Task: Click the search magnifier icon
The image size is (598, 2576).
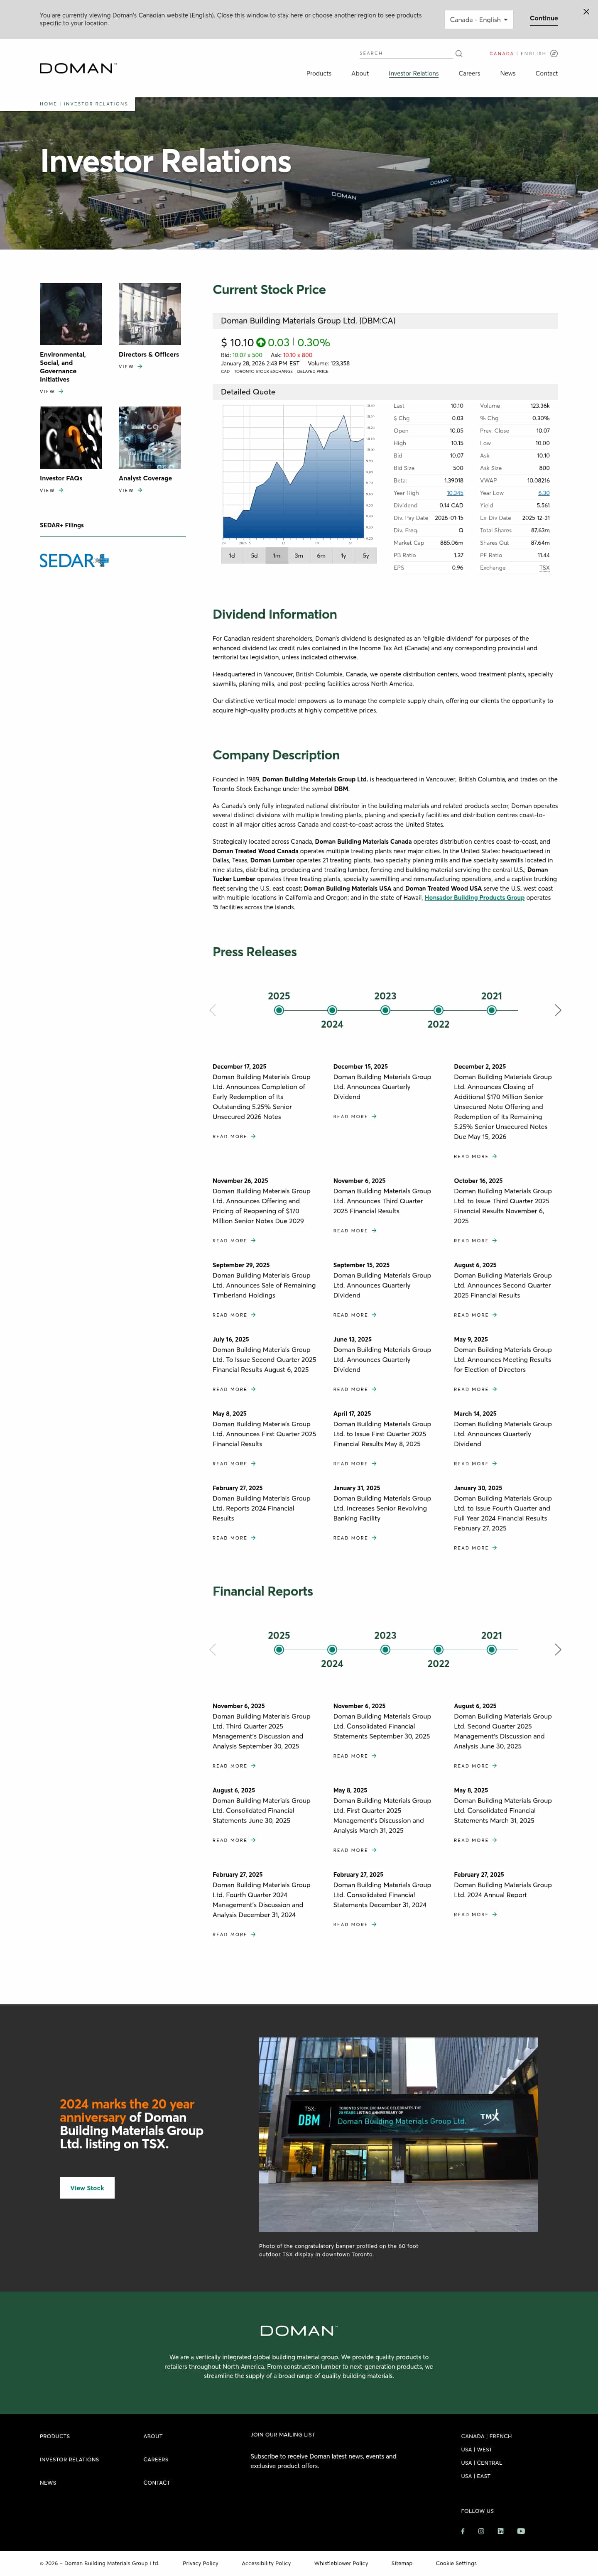Action: [458, 53]
